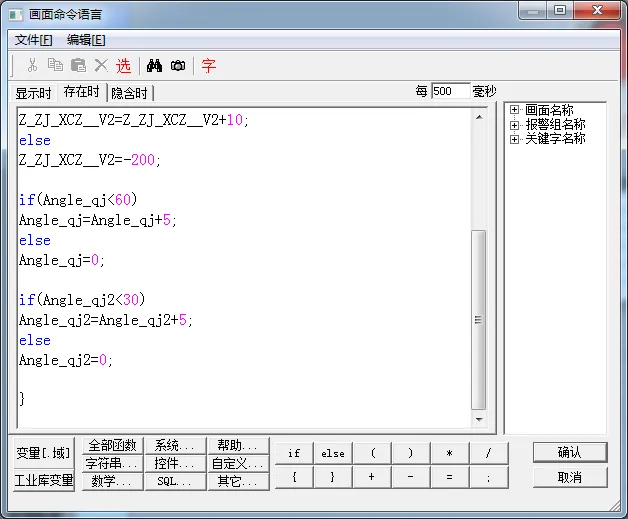628x519 pixels.
Task: Click the scroll up arrow of code editor
Action: pos(479,117)
